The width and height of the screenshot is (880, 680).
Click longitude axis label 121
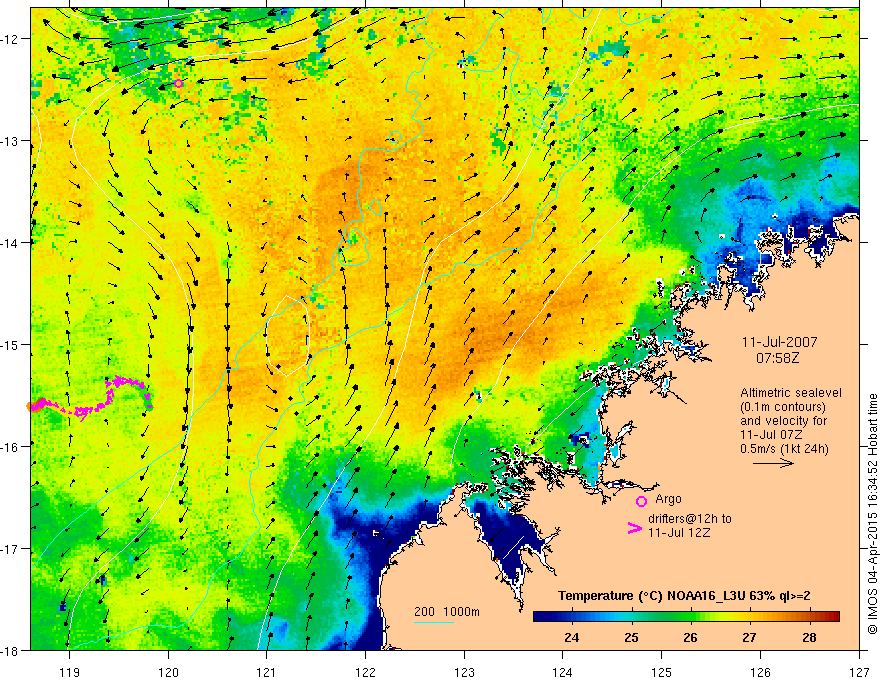[x=267, y=672]
